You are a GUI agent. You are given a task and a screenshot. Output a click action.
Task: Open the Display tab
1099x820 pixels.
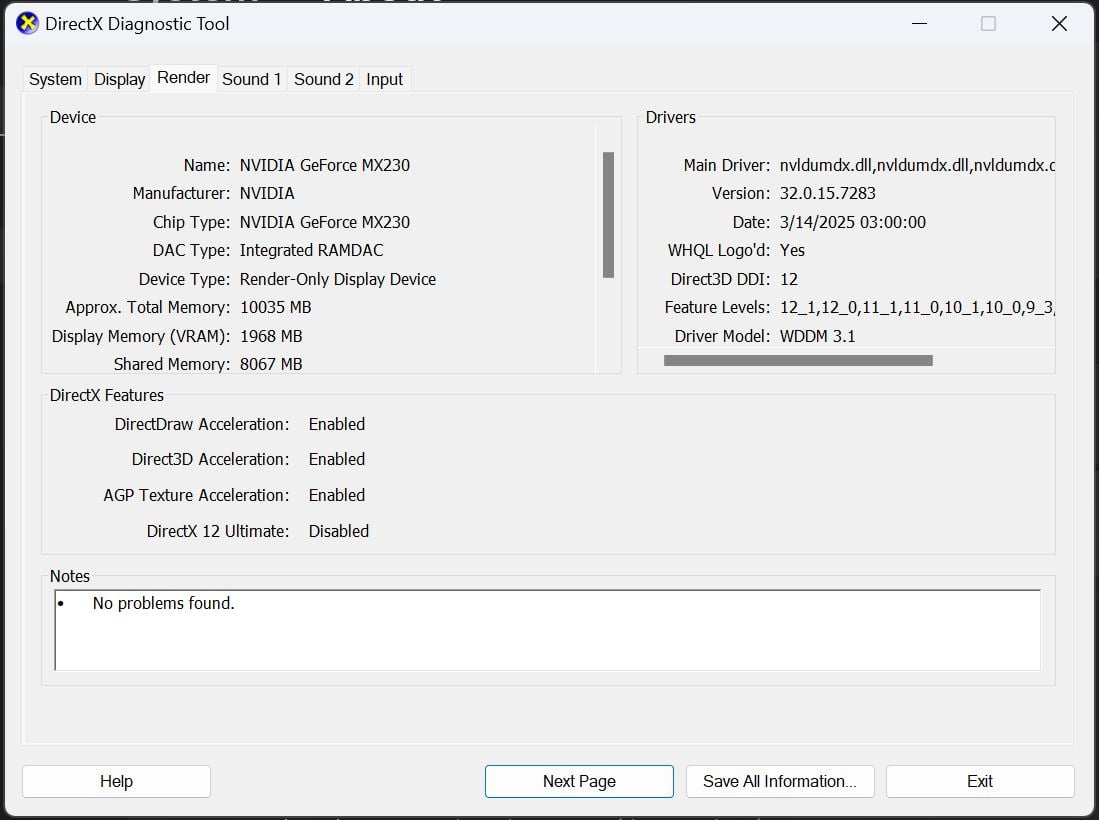pyautogui.click(x=119, y=79)
